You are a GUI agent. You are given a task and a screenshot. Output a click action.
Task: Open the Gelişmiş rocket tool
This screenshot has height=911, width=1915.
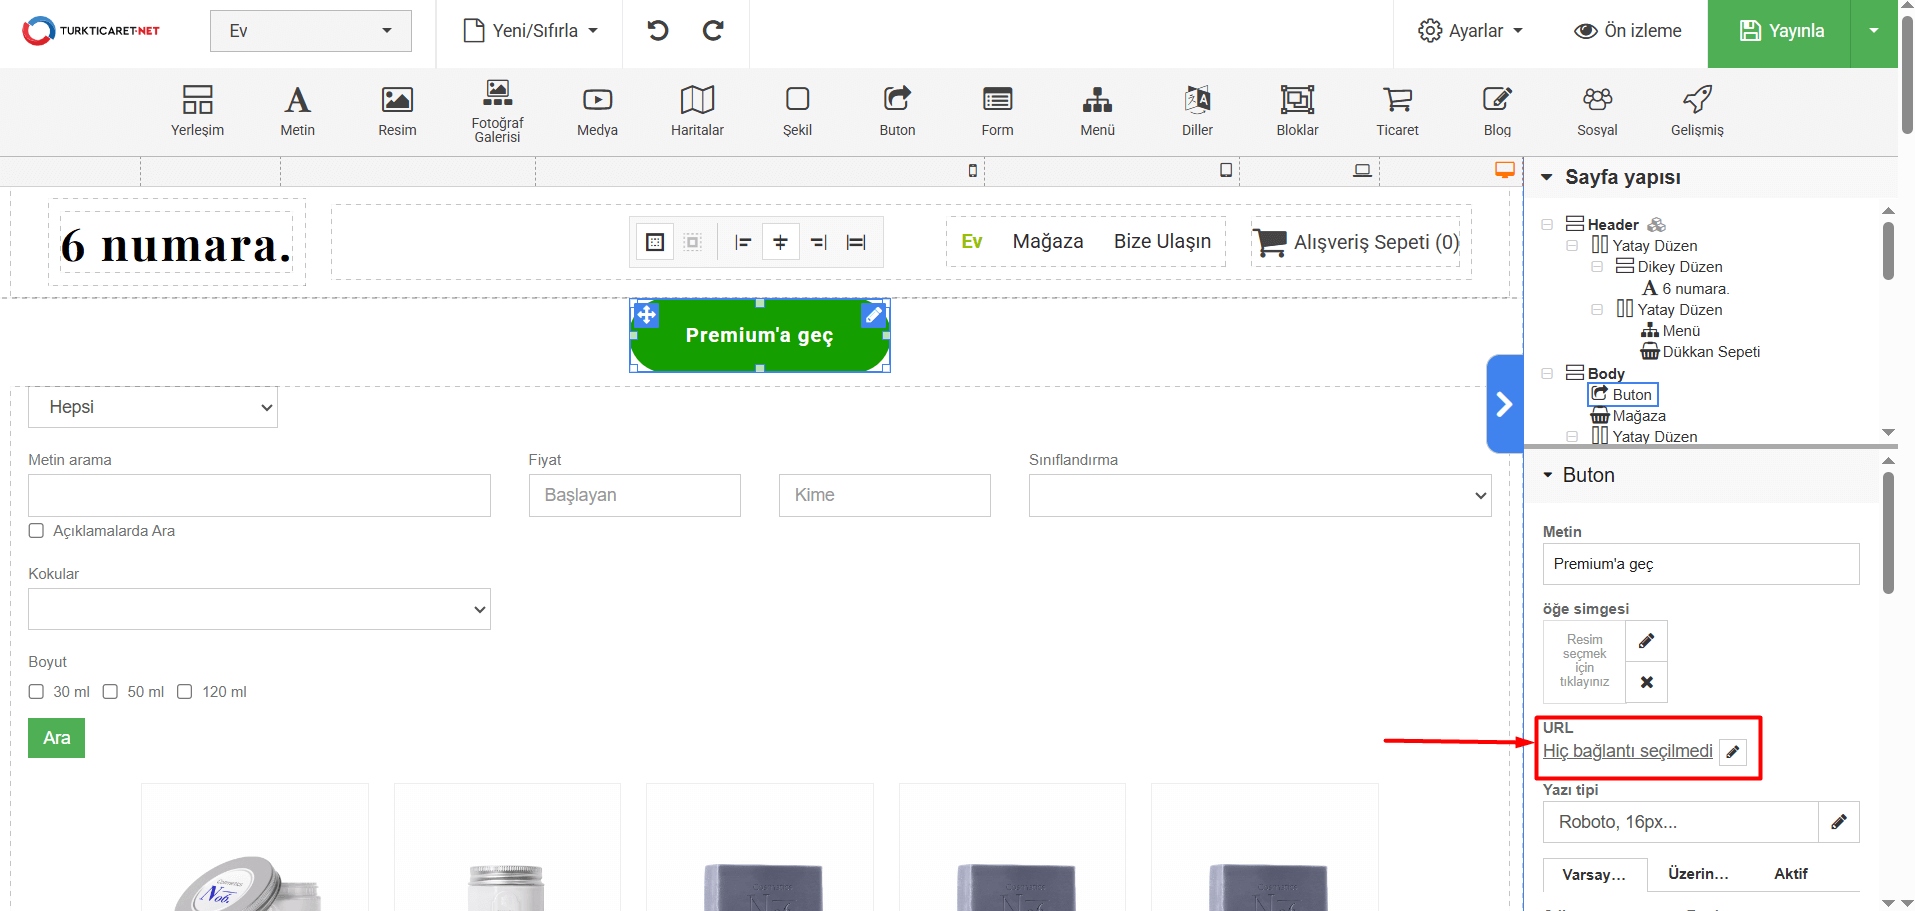pyautogui.click(x=1697, y=111)
